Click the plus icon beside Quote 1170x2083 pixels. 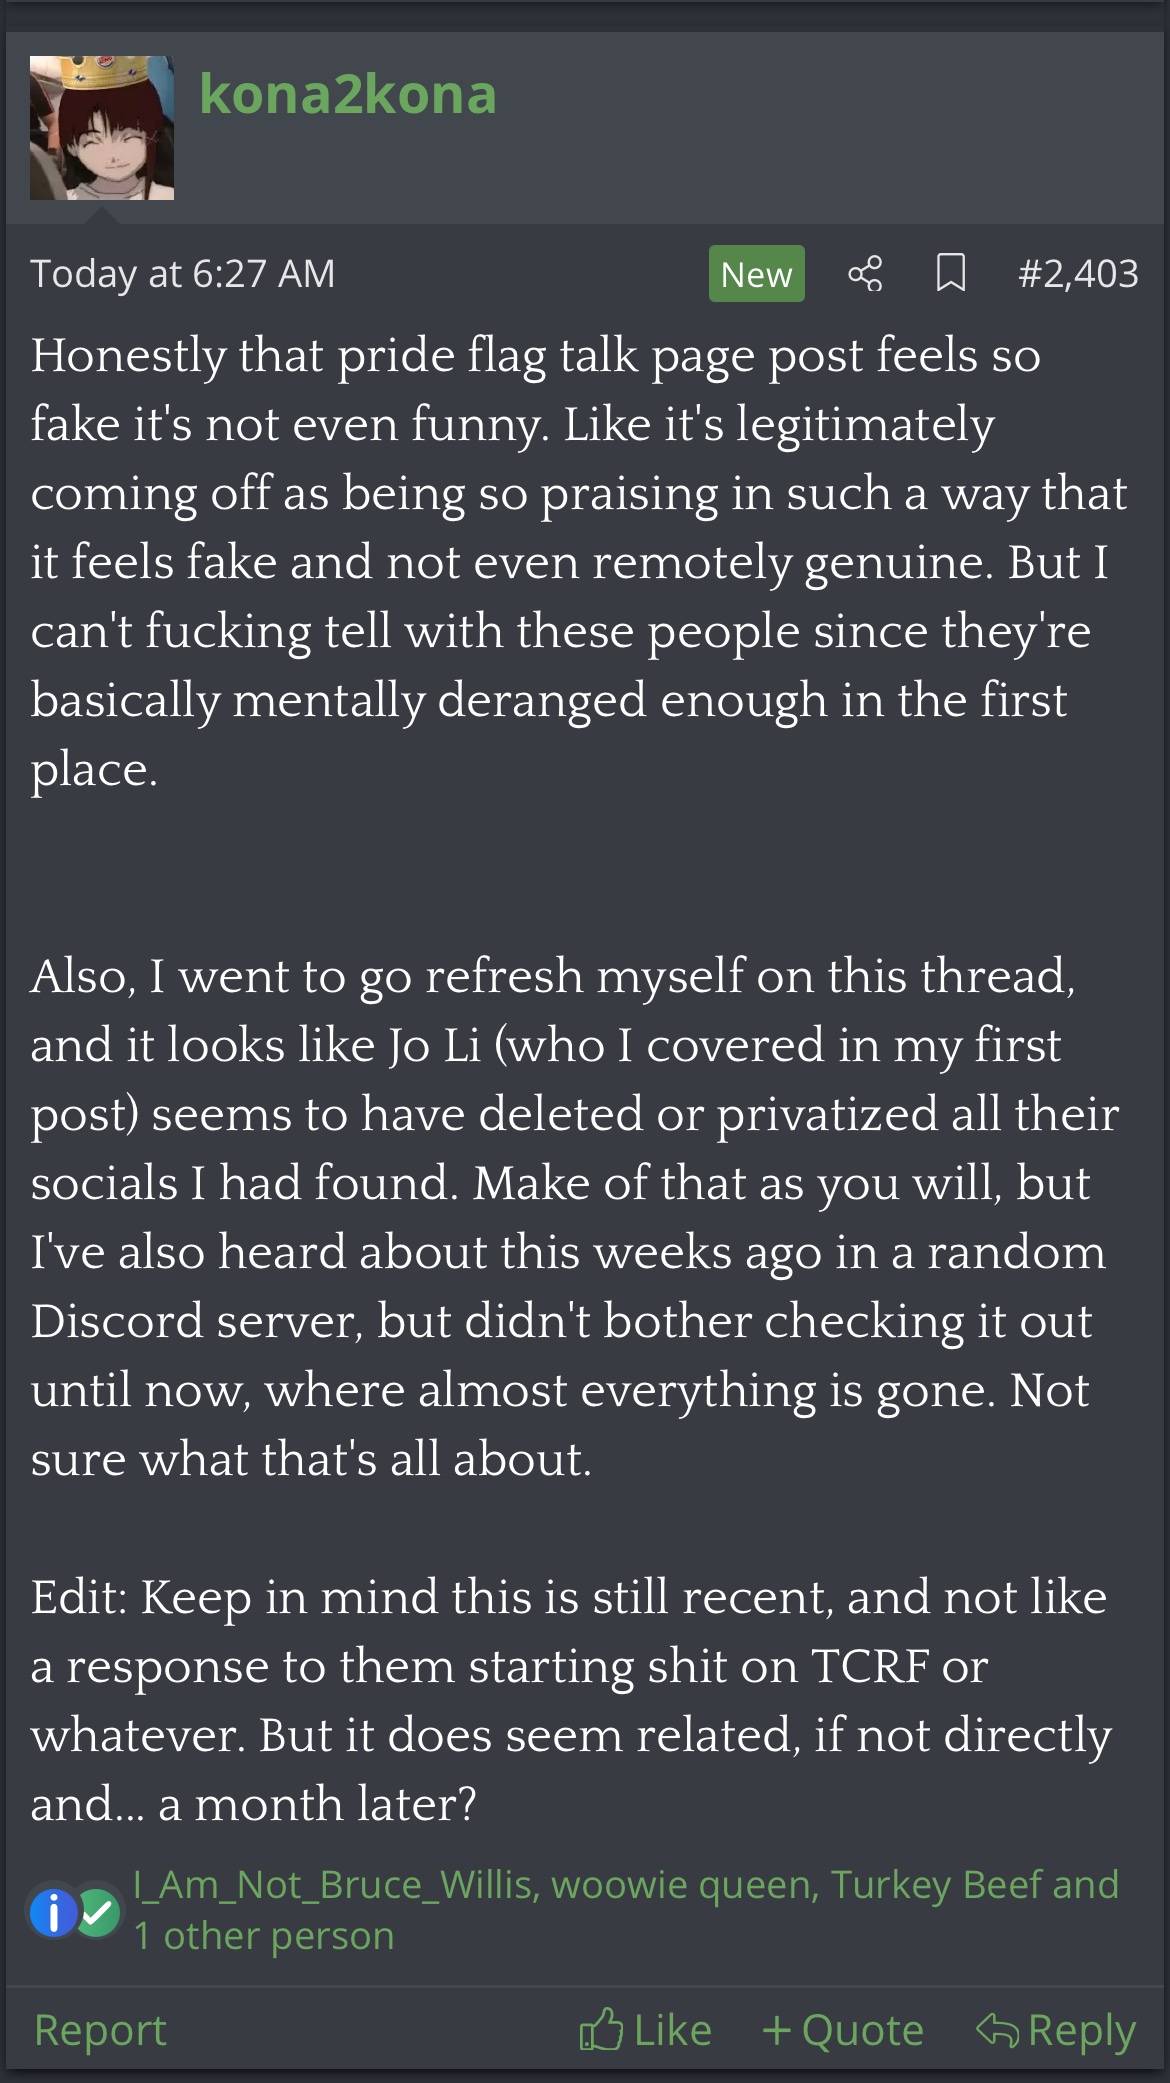(776, 2030)
